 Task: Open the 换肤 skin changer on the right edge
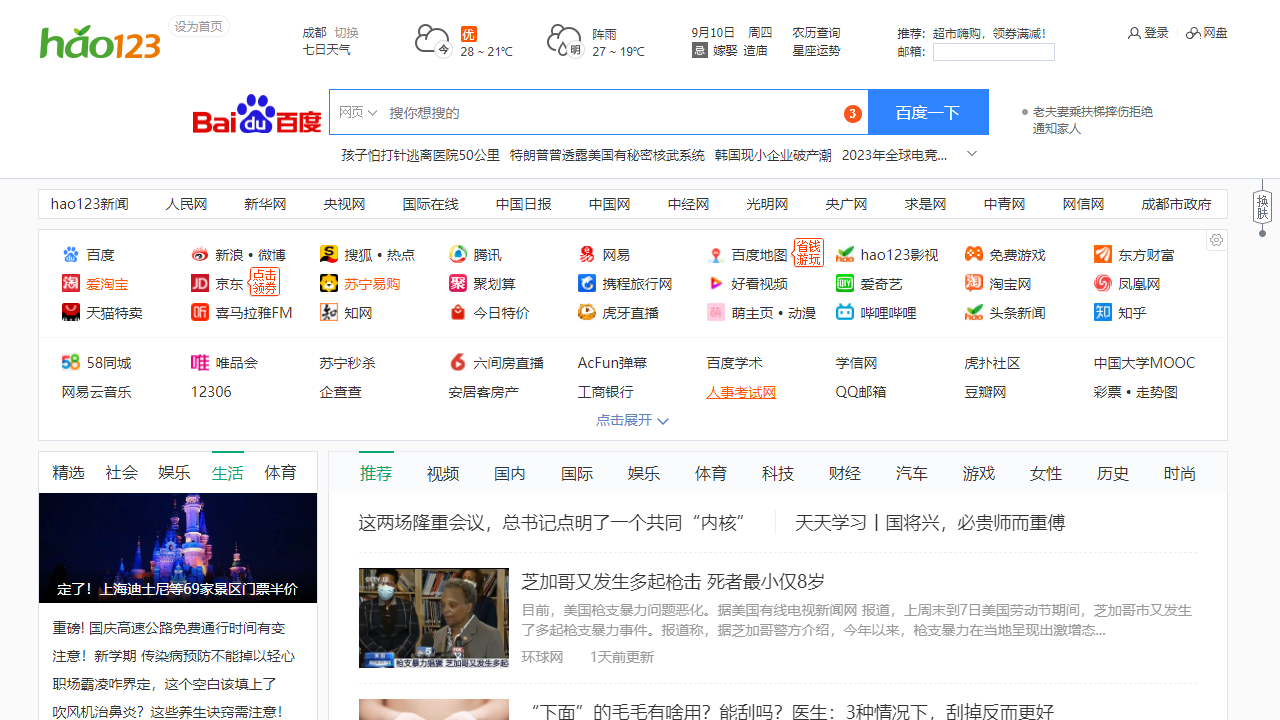pos(1262,207)
